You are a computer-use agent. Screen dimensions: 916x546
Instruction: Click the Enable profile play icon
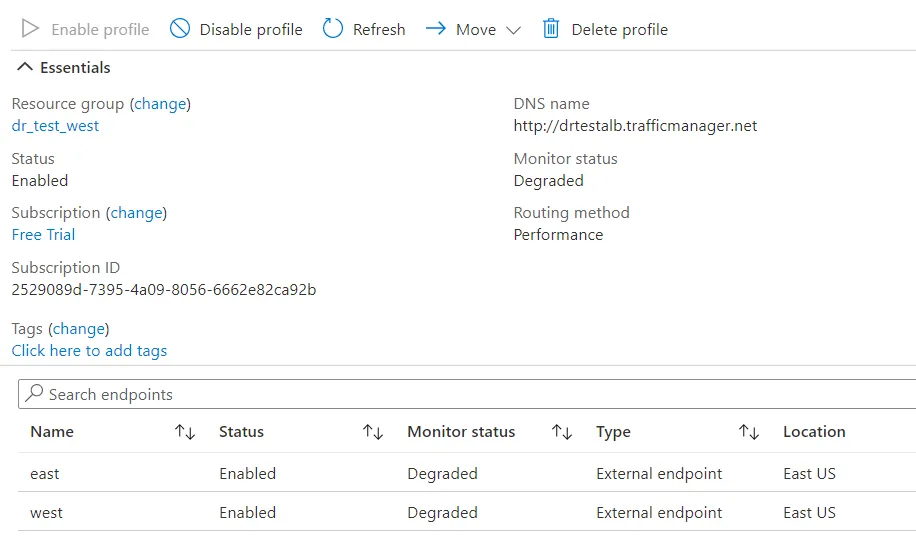coord(31,29)
